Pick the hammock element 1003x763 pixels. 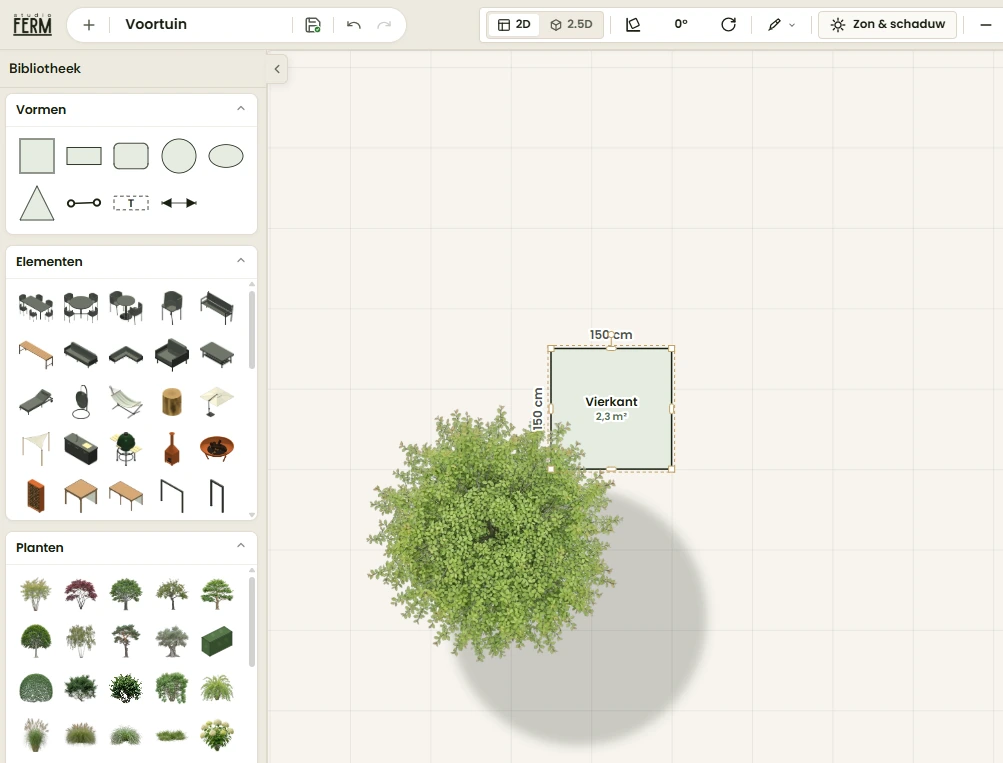coord(126,401)
